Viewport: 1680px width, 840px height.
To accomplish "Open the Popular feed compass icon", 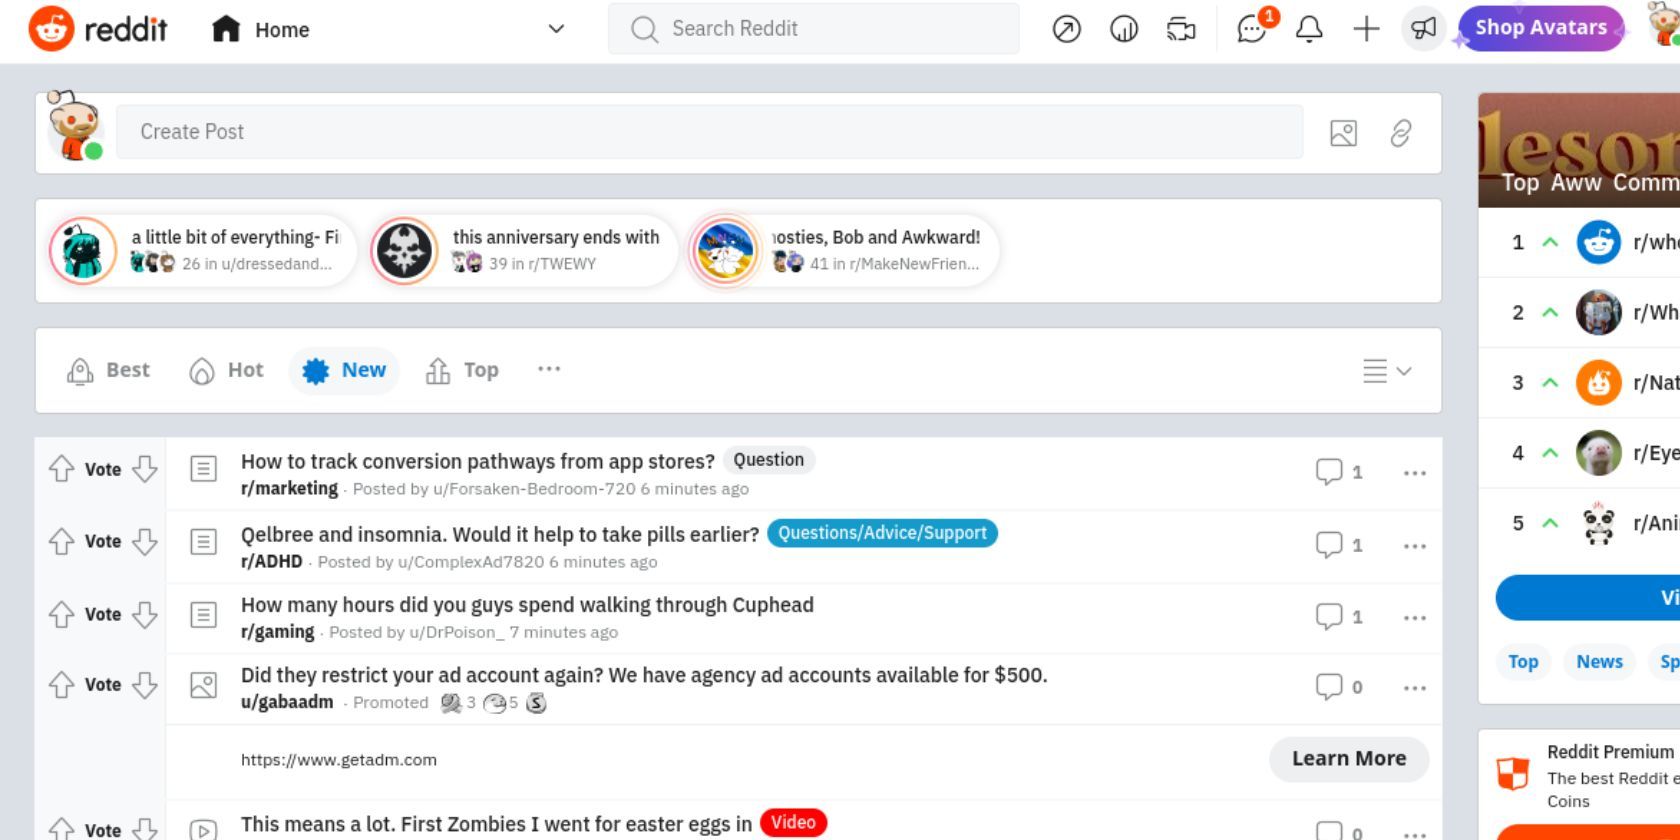I will pos(1067,29).
